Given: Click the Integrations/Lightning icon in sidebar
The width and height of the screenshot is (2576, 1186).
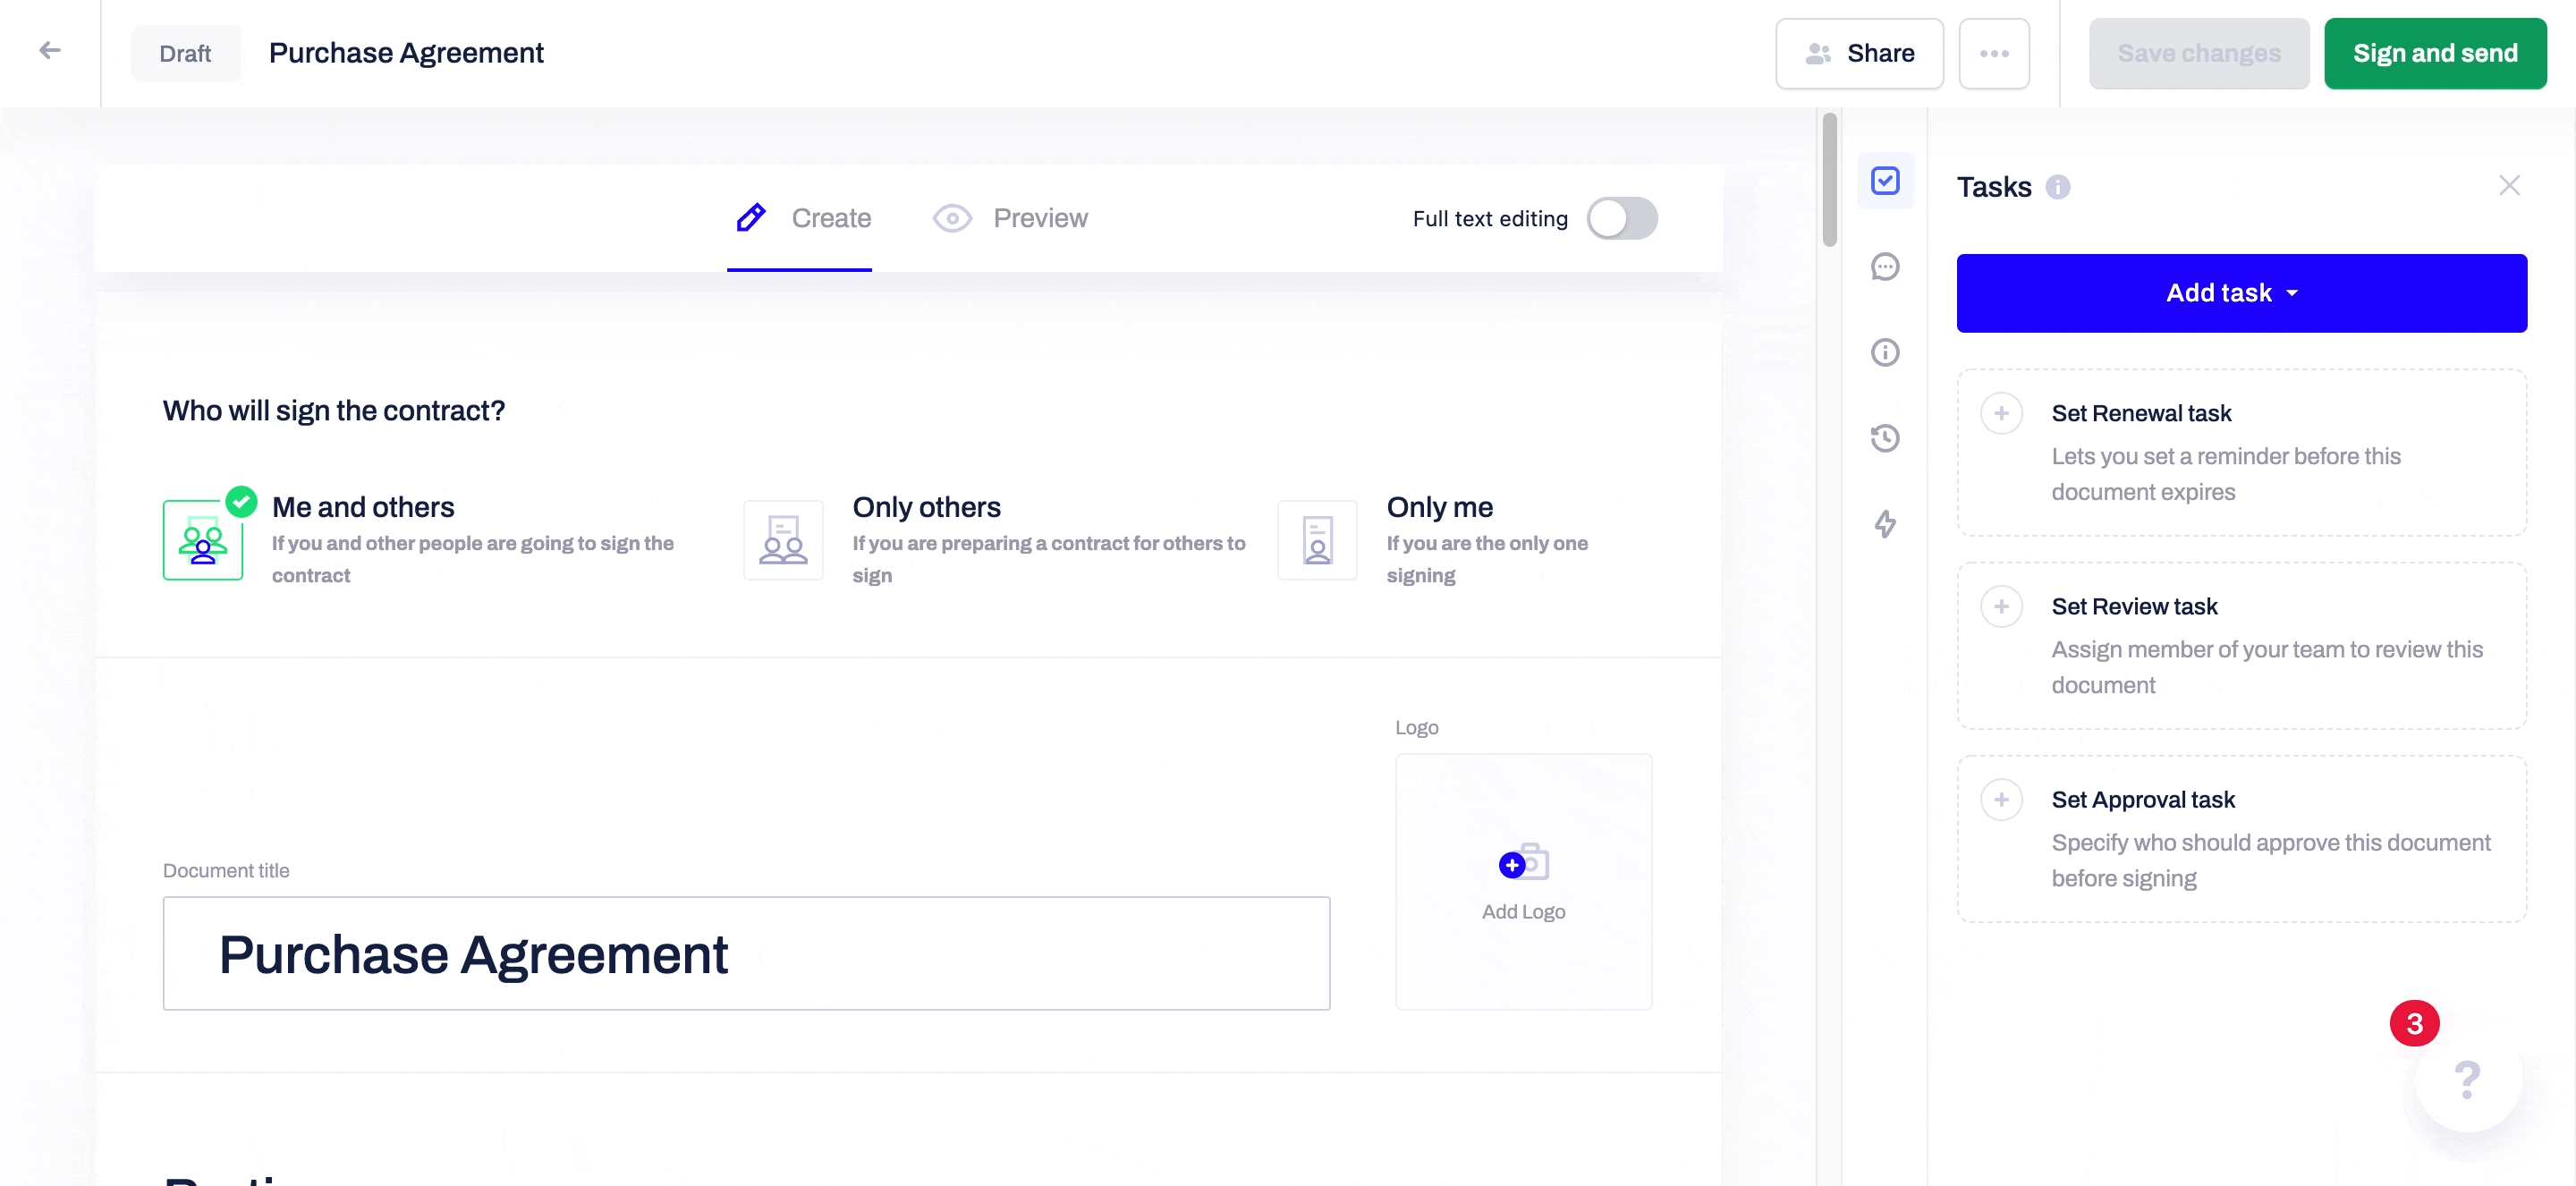Looking at the screenshot, I should point(1886,522).
